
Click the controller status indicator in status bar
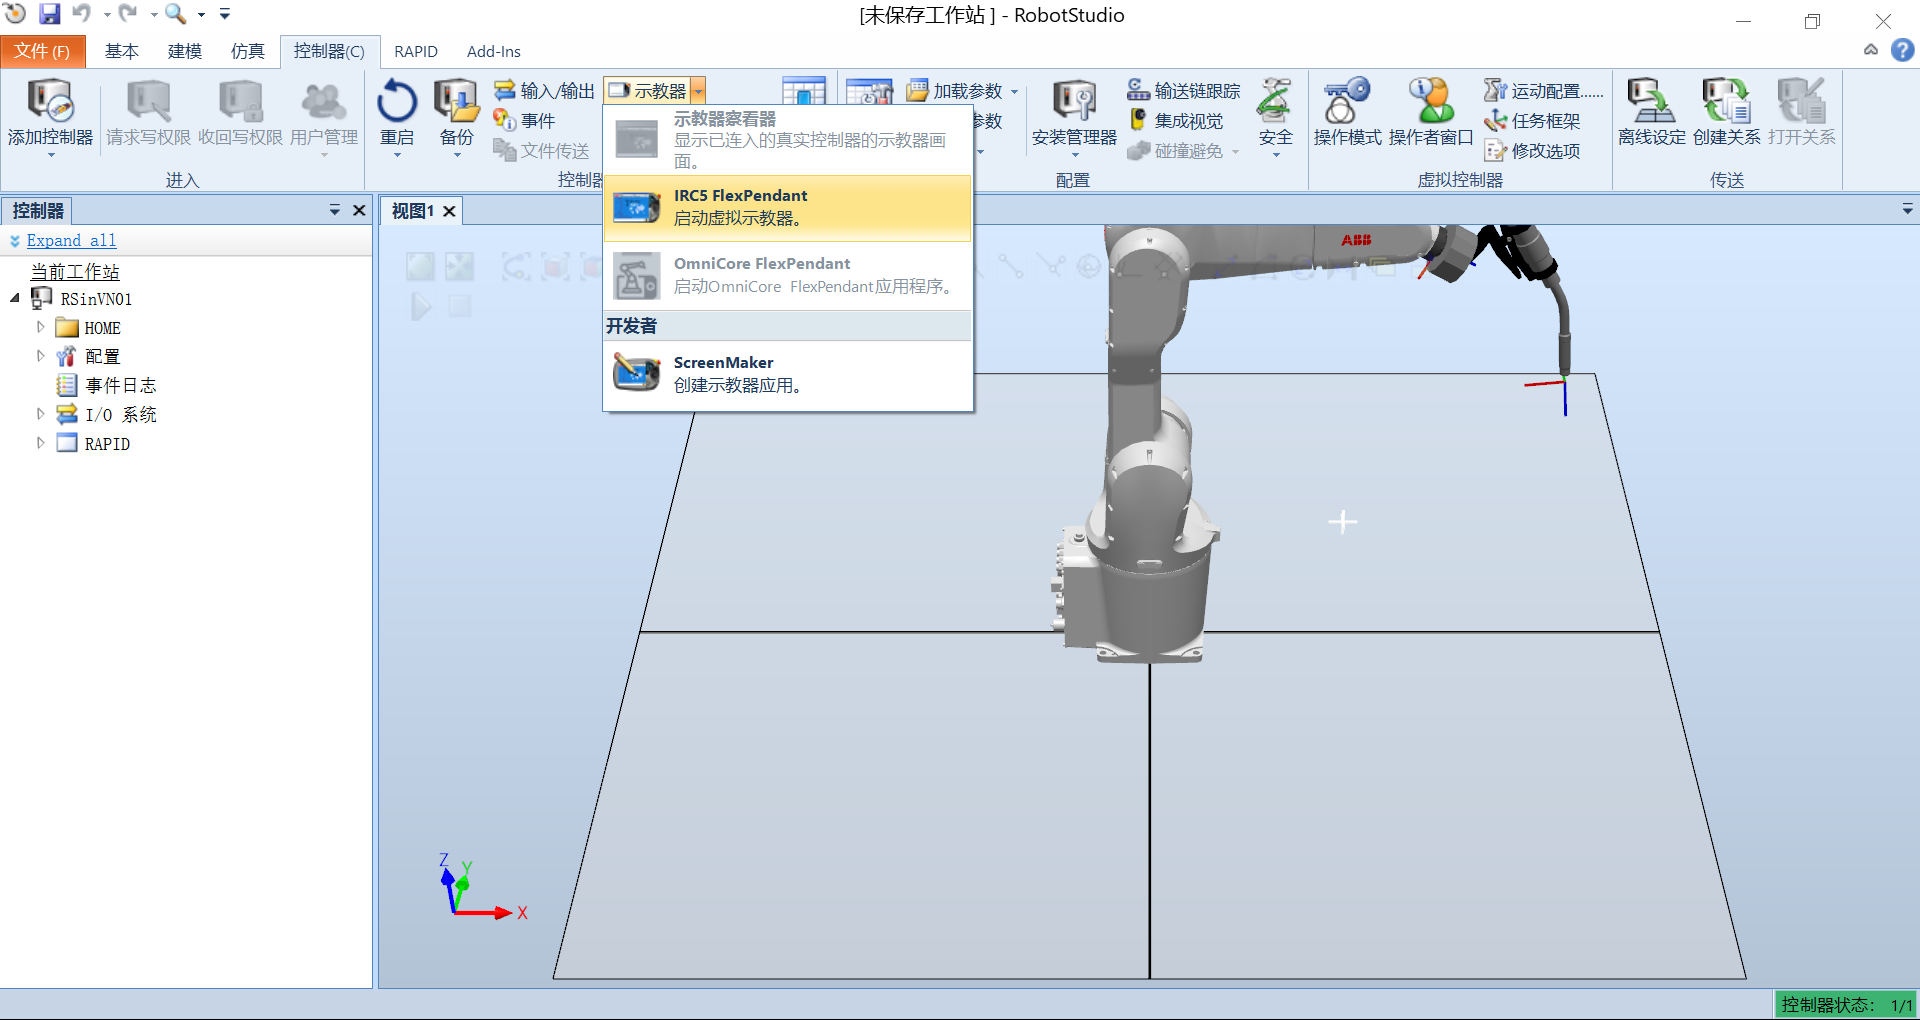1845,1004
